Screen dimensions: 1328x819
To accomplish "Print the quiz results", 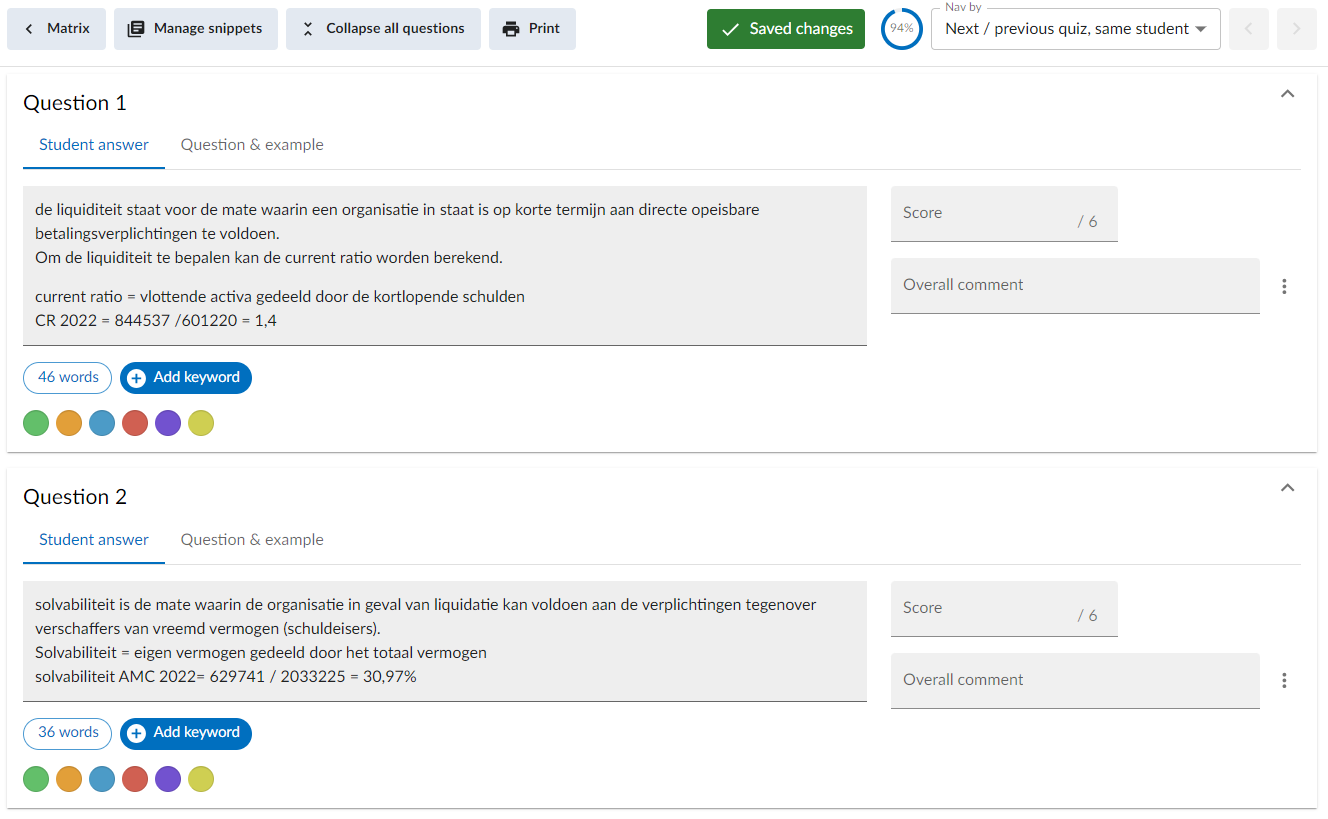I will [532, 29].
